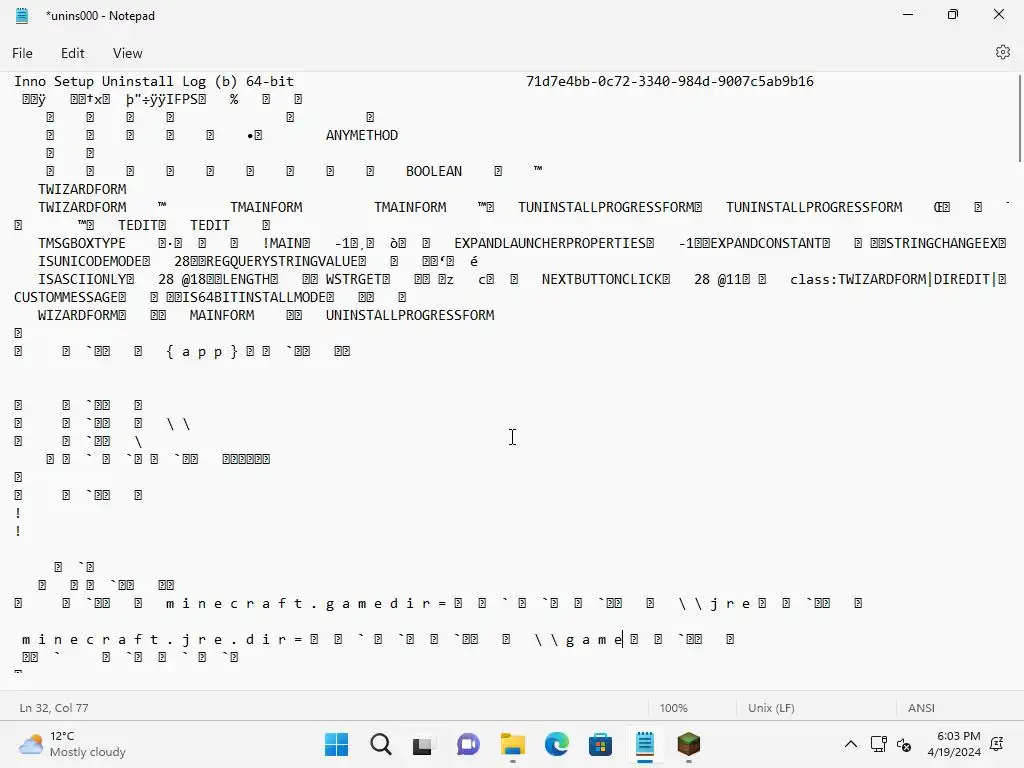Open Task View on taskbar
The image size is (1024, 768).
pyautogui.click(x=424, y=744)
